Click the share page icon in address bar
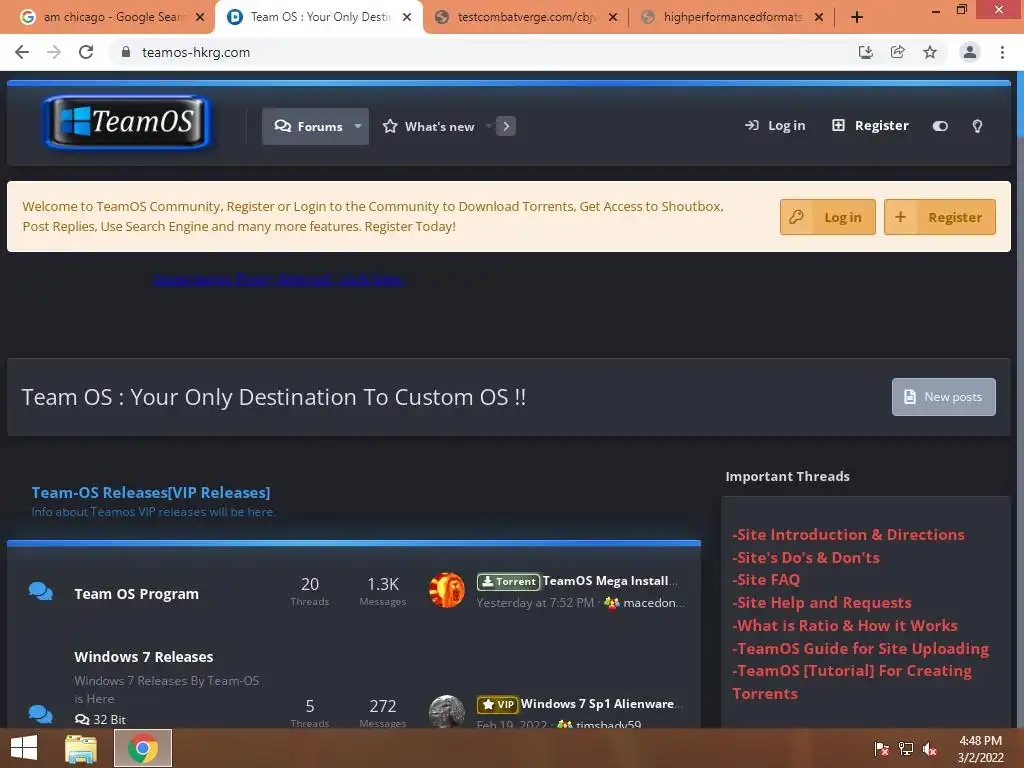Image resolution: width=1024 pixels, height=768 pixels. (x=897, y=52)
